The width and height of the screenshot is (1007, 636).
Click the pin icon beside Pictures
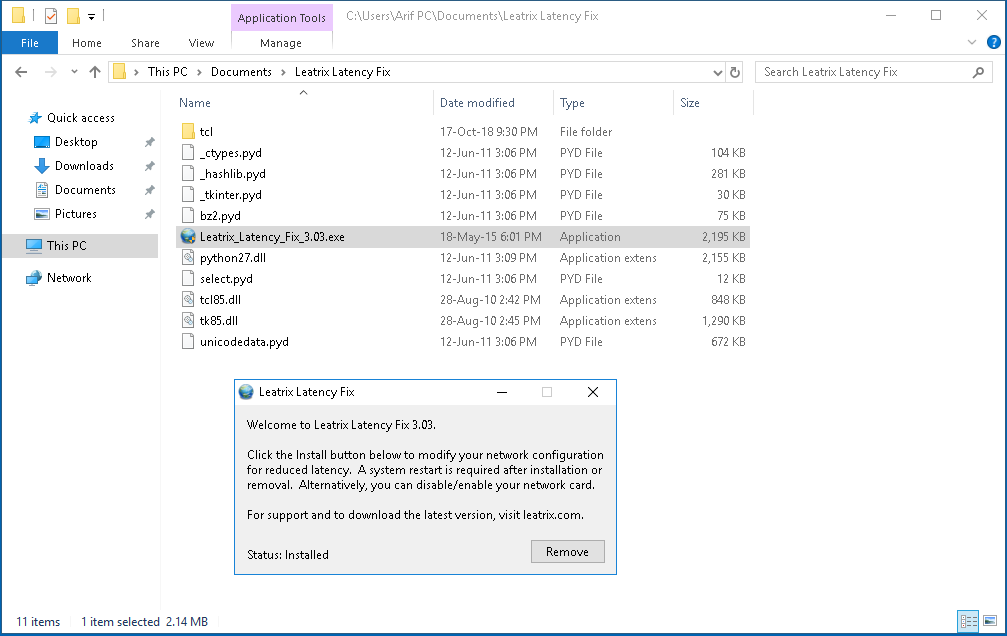click(x=150, y=214)
